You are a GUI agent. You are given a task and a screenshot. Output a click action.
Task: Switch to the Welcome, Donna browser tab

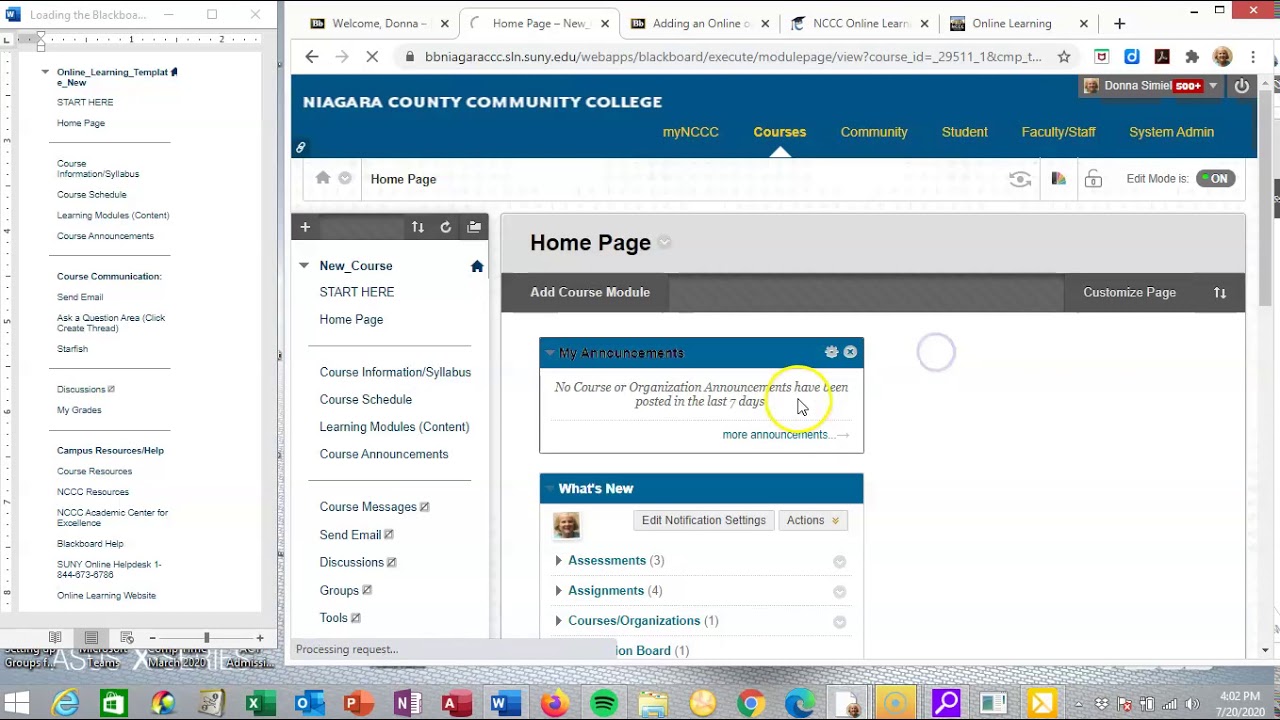tap(380, 23)
